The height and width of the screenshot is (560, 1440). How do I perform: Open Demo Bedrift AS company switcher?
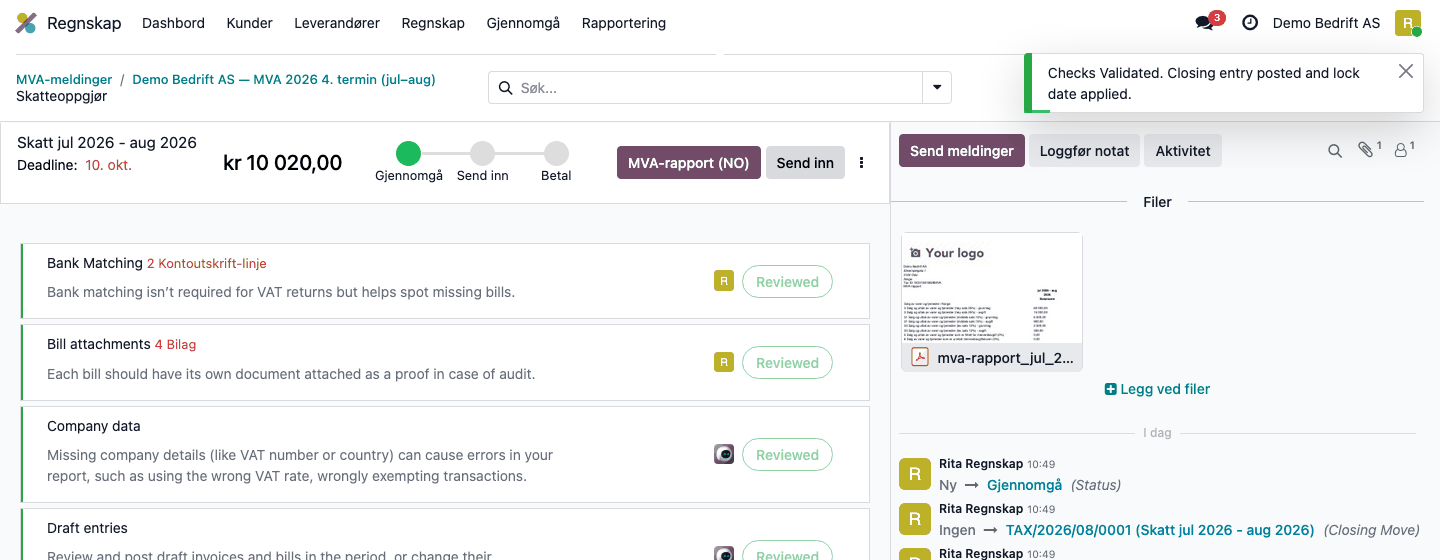pyautogui.click(x=1326, y=23)
